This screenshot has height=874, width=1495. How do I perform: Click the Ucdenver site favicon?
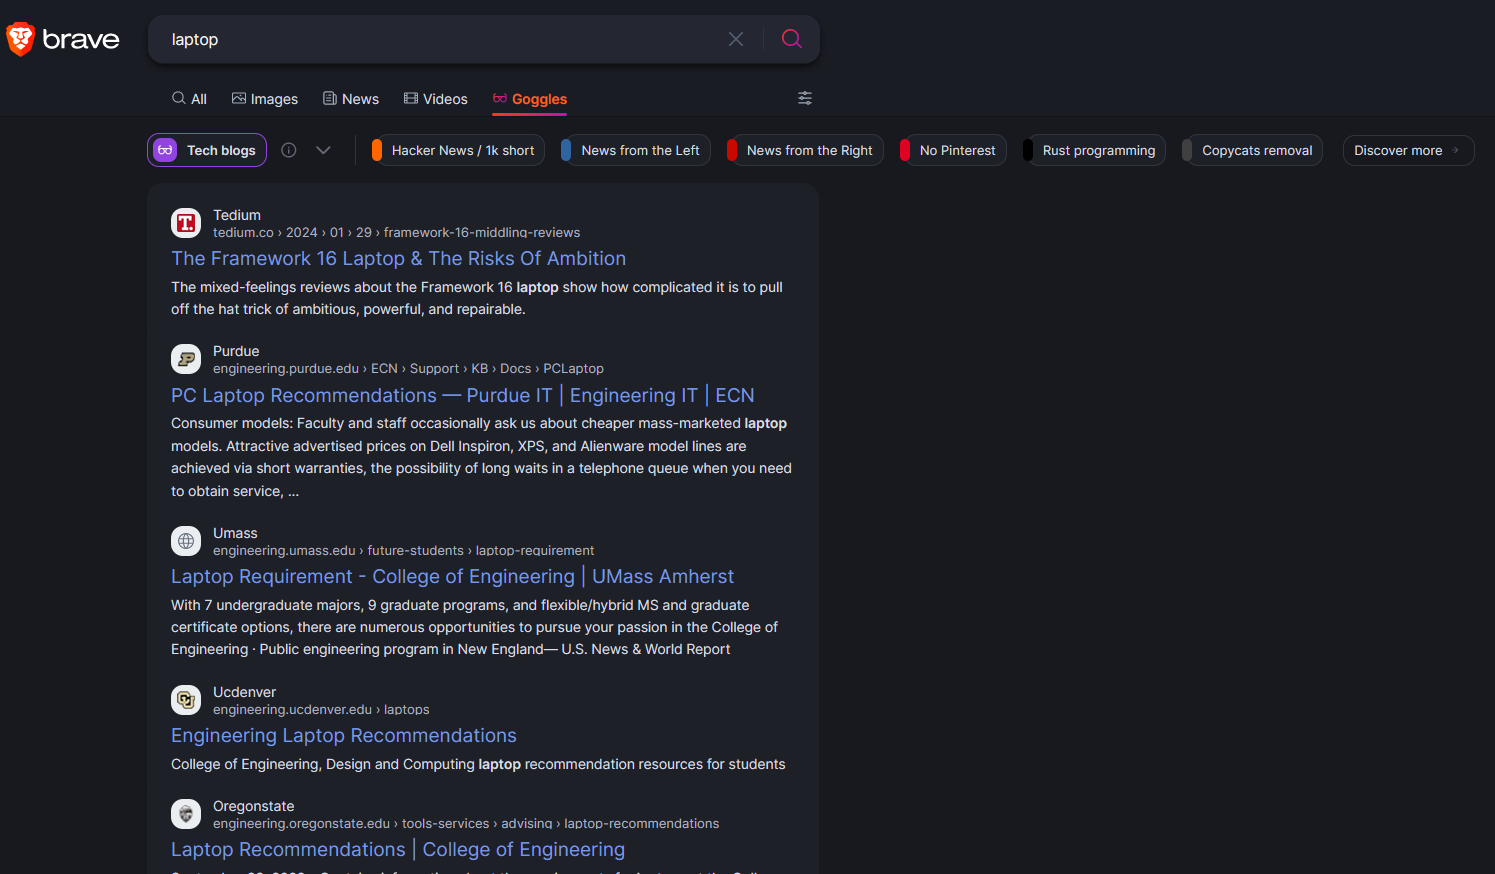pyautogui.click(x=186, y=700)
